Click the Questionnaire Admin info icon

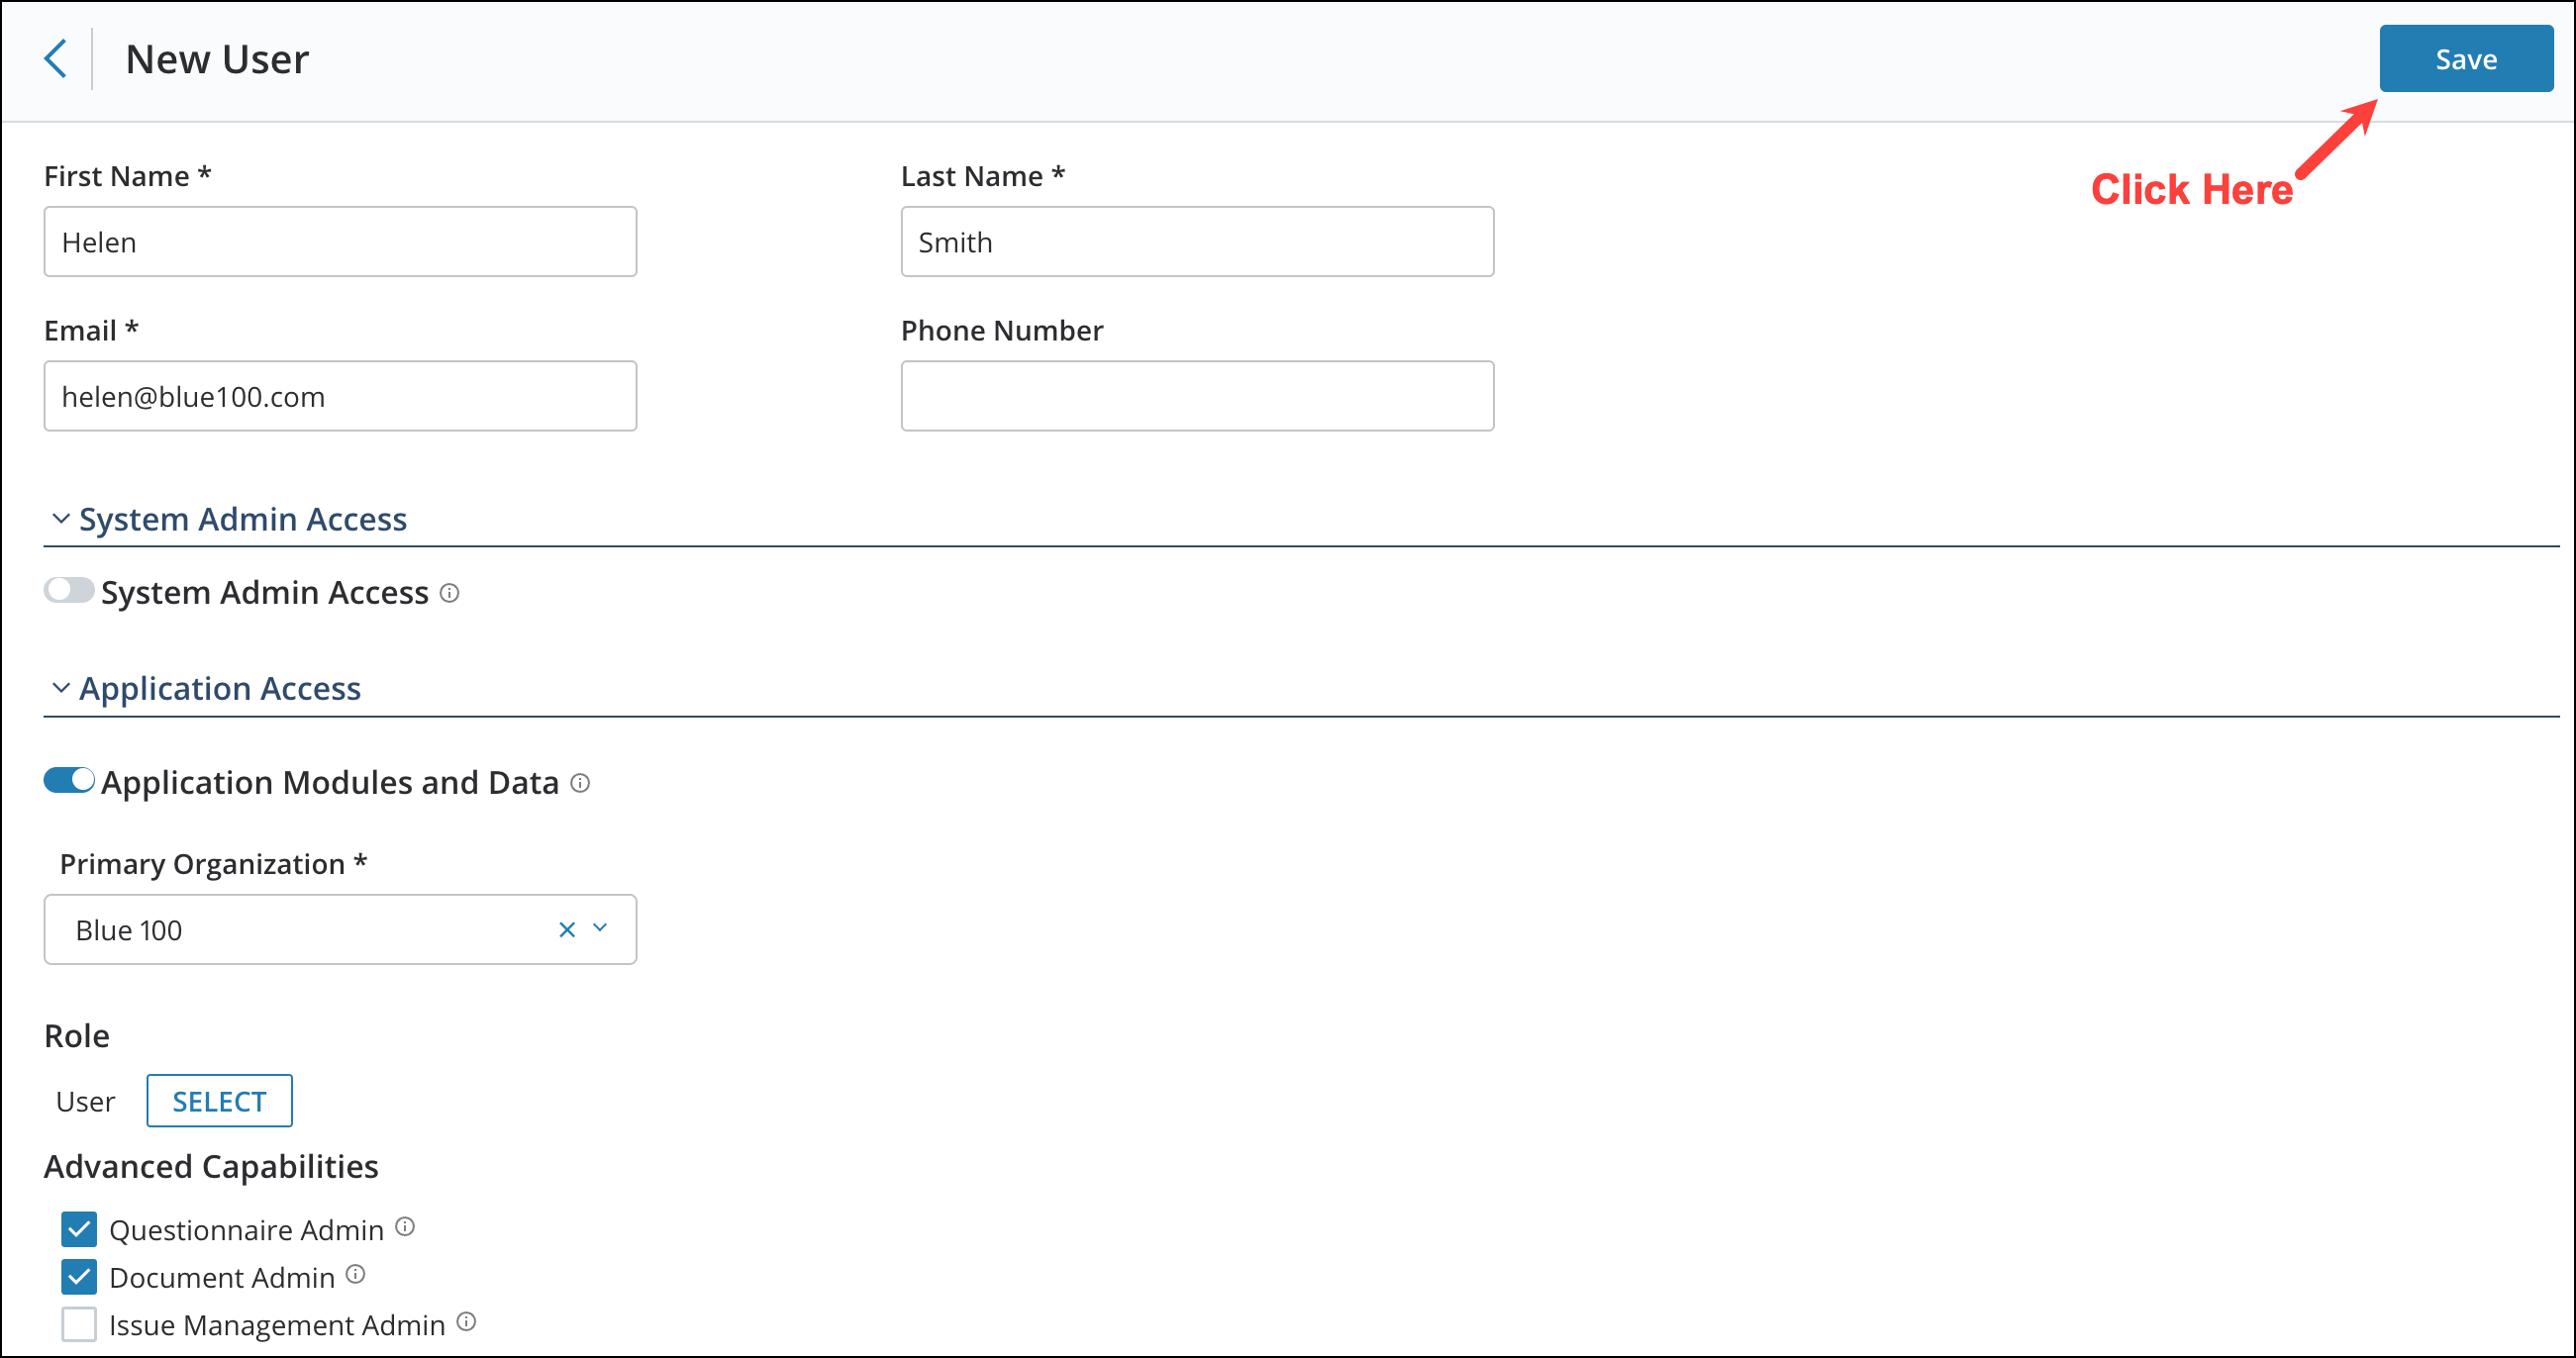[x=405, y=1227]
